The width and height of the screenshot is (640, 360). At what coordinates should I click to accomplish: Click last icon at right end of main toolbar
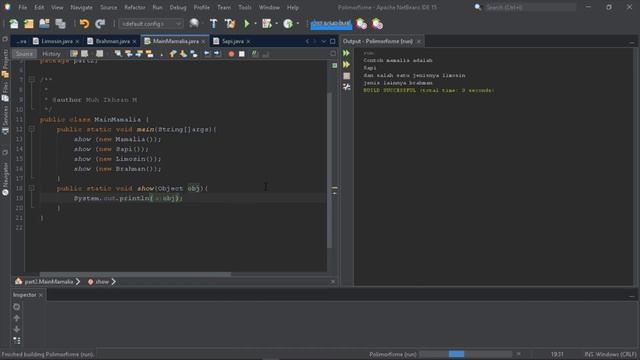coord(377,24)
